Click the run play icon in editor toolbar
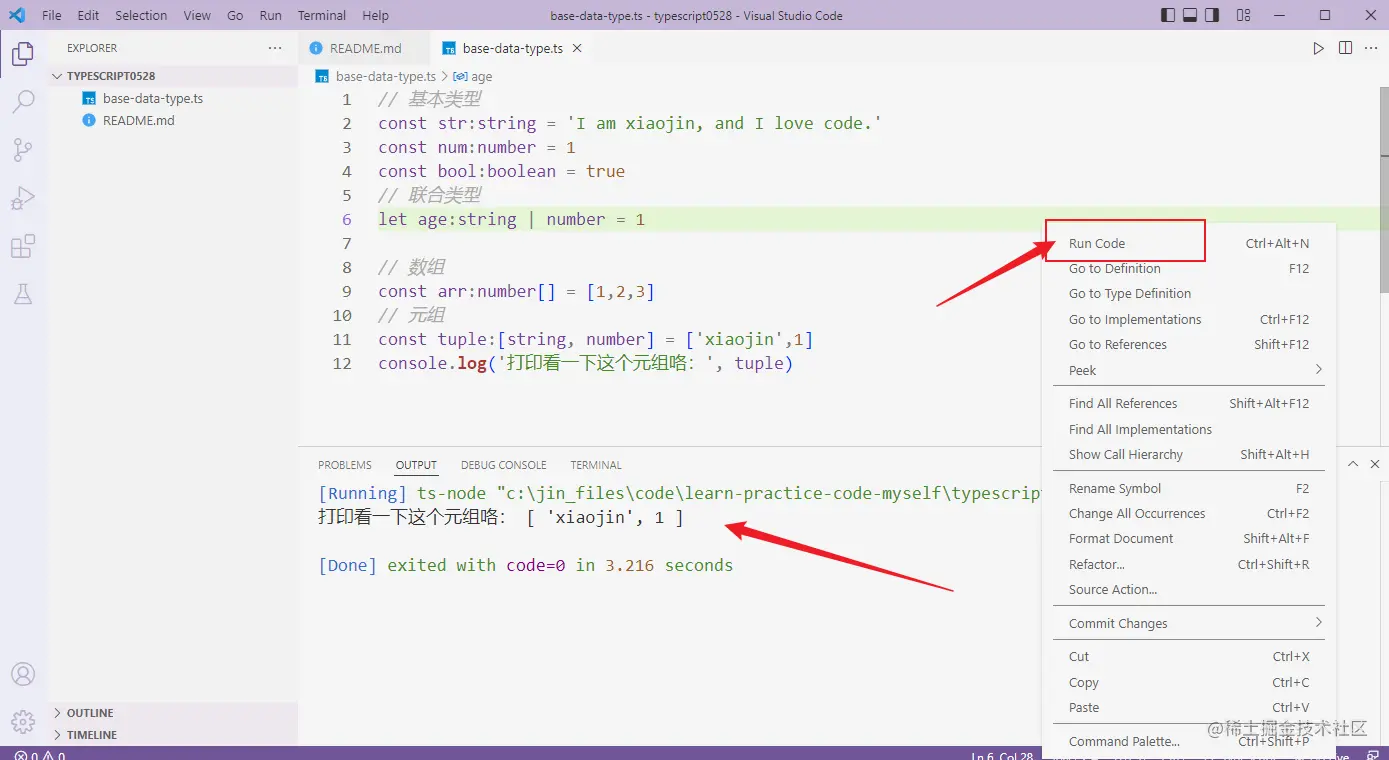 [1318, 48]
